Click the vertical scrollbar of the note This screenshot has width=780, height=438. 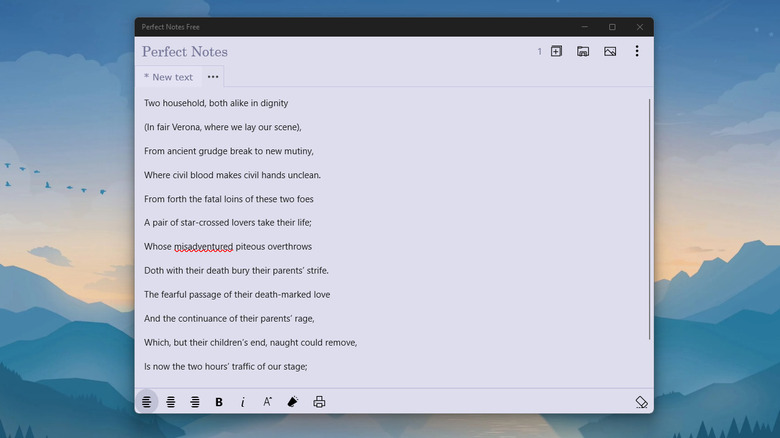point(650,220)
